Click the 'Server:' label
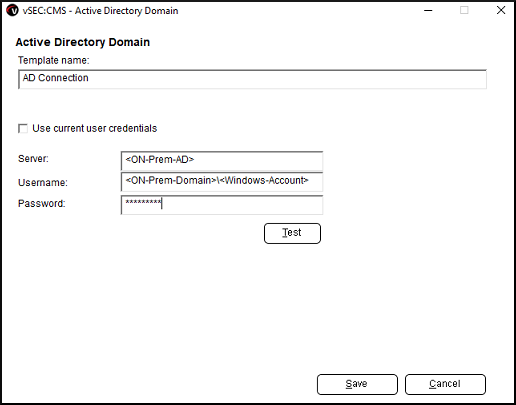 (33, 159)
